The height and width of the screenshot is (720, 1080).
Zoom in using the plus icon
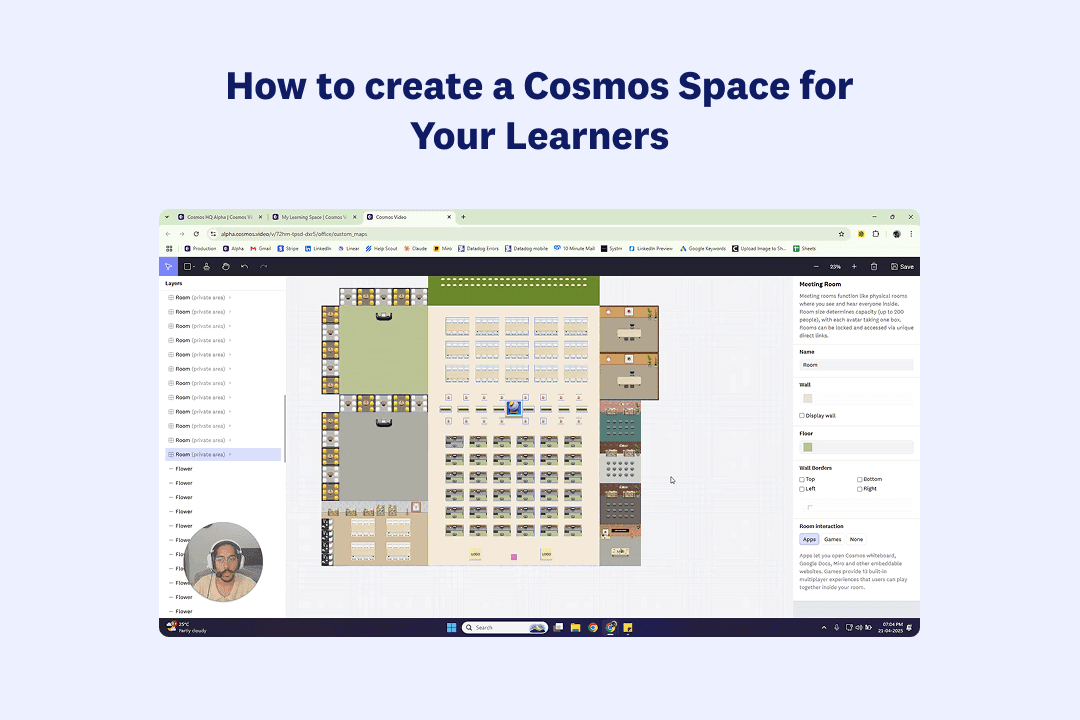pos(853,267)
